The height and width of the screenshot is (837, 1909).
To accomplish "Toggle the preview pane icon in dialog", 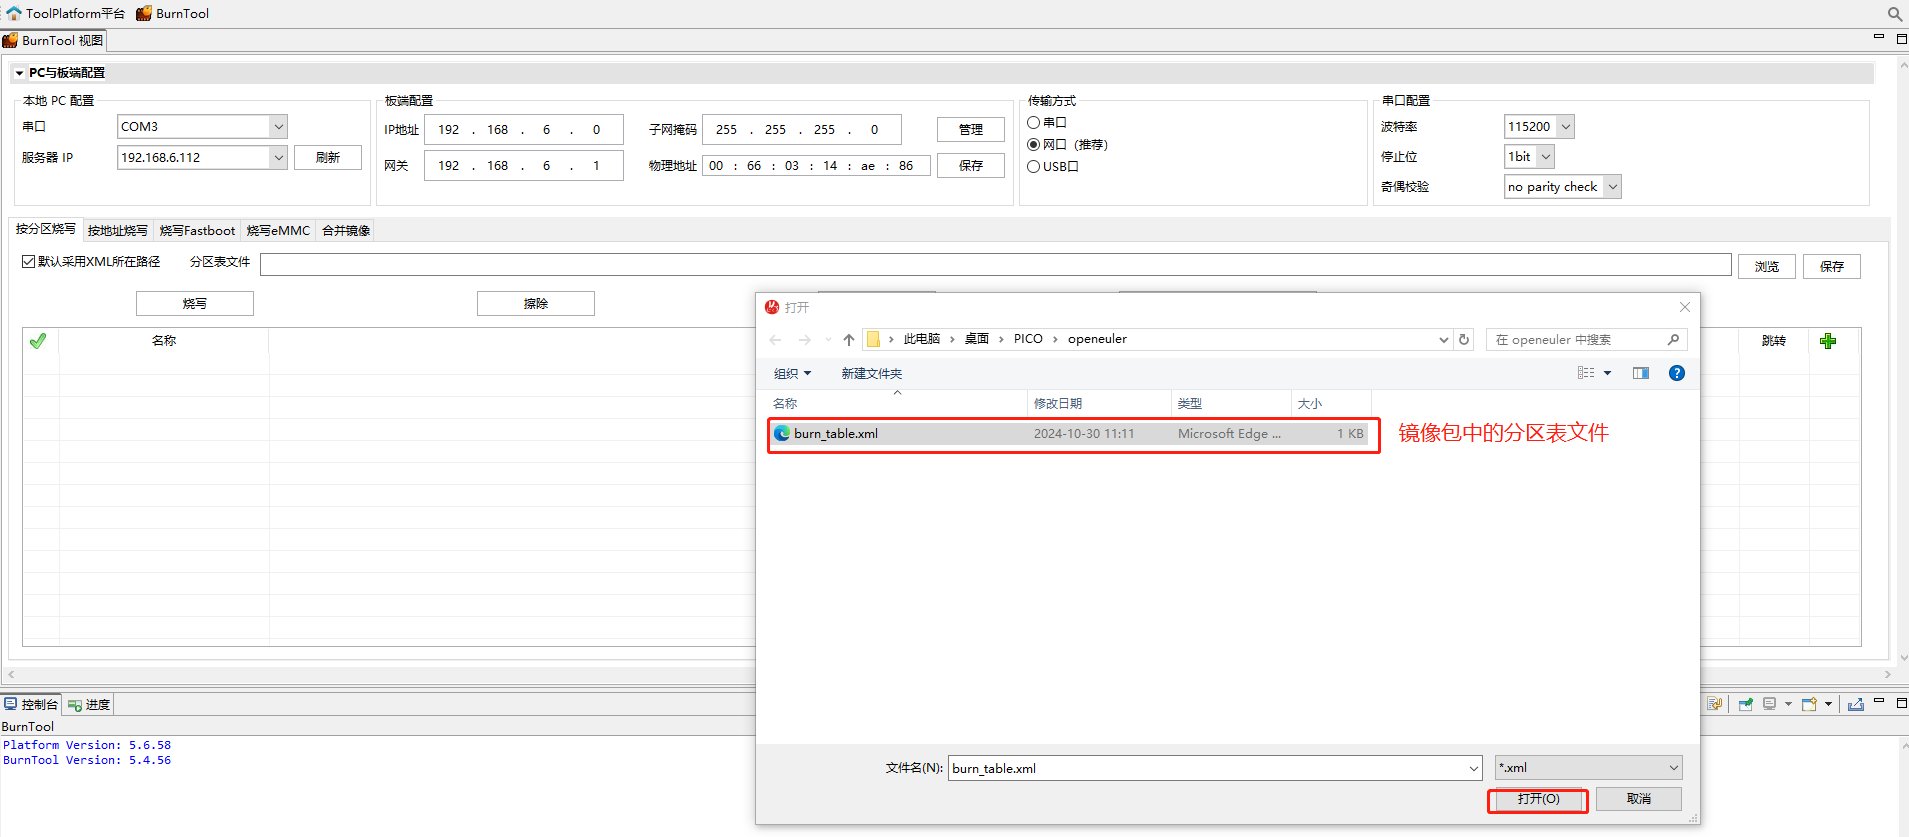I will pyautogui.click(x=1641, y=373).
